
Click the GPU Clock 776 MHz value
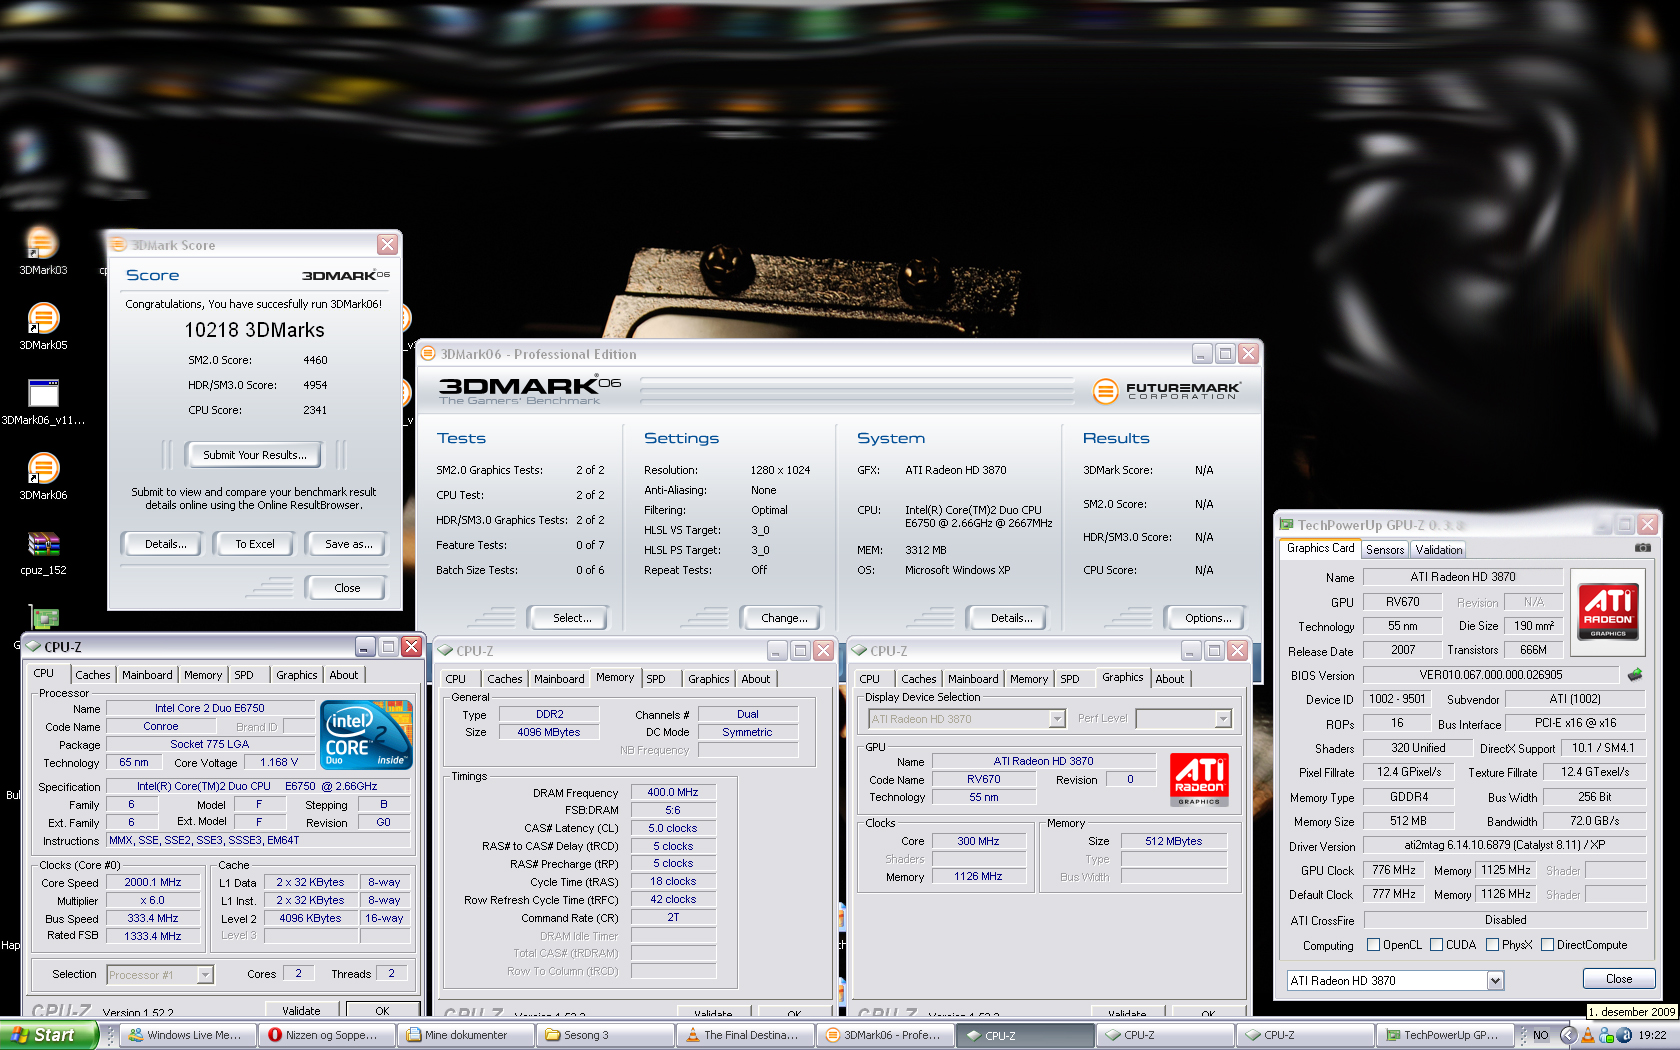tap(1394, 870)
